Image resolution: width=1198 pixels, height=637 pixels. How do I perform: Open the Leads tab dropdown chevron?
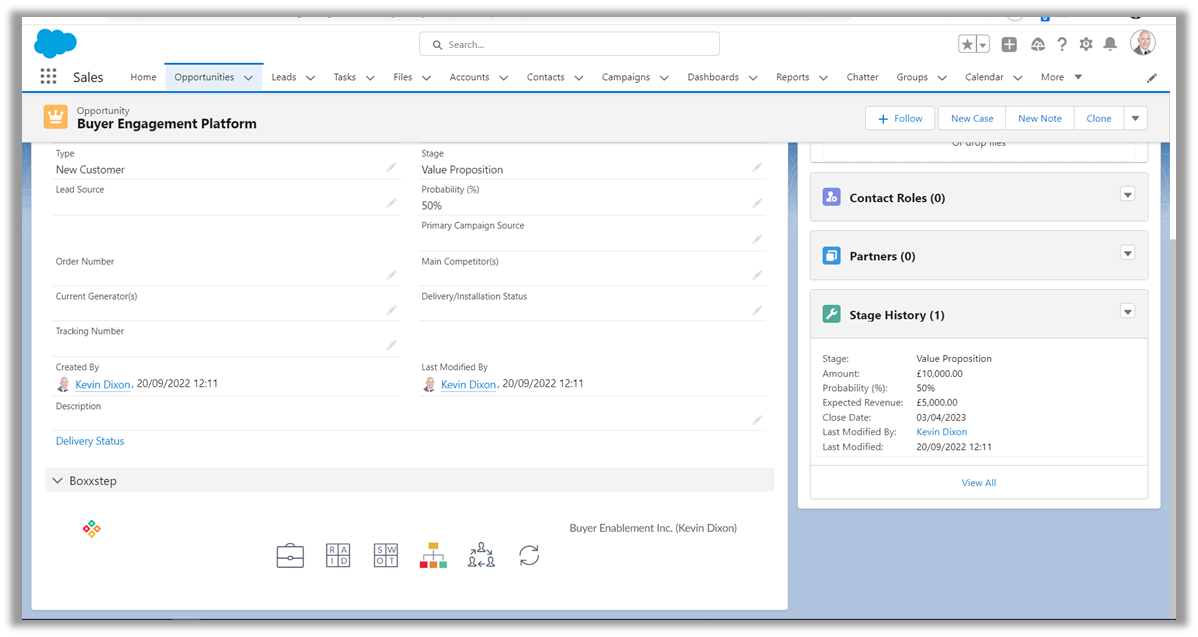pyautogui.click(x=310, y=78)
